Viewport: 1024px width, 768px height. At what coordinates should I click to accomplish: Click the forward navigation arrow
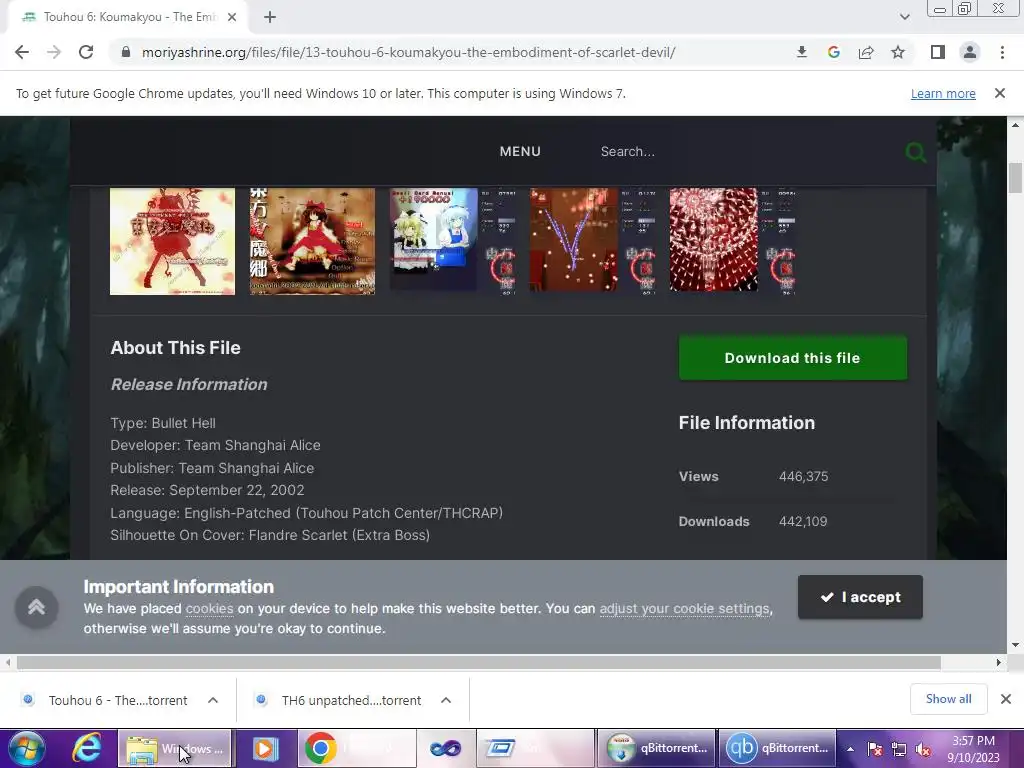point(54,52)
